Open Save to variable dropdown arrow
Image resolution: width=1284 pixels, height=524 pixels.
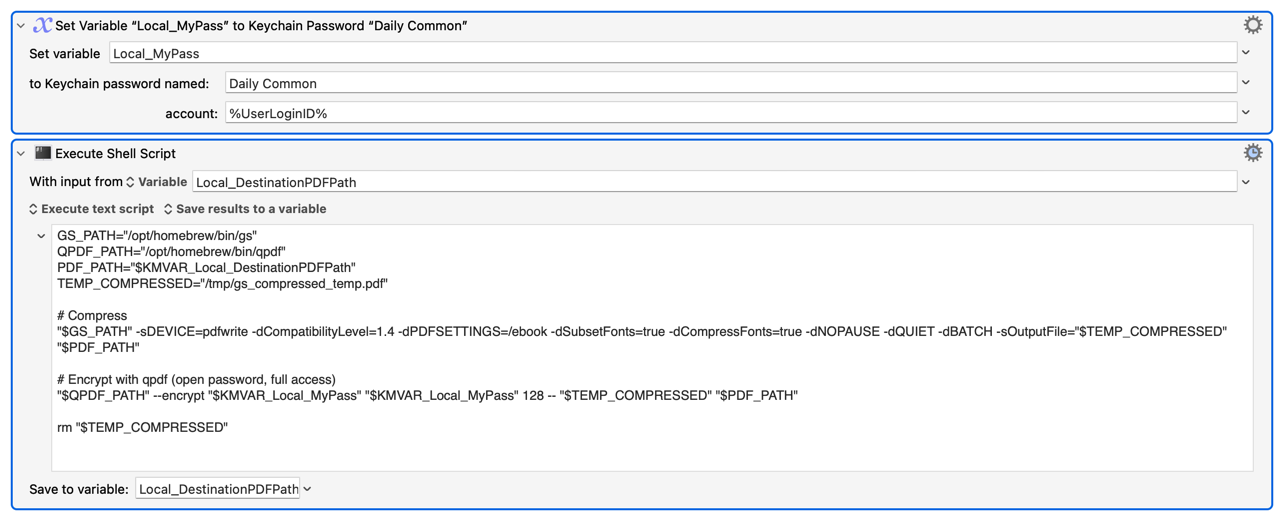point(308,489)
